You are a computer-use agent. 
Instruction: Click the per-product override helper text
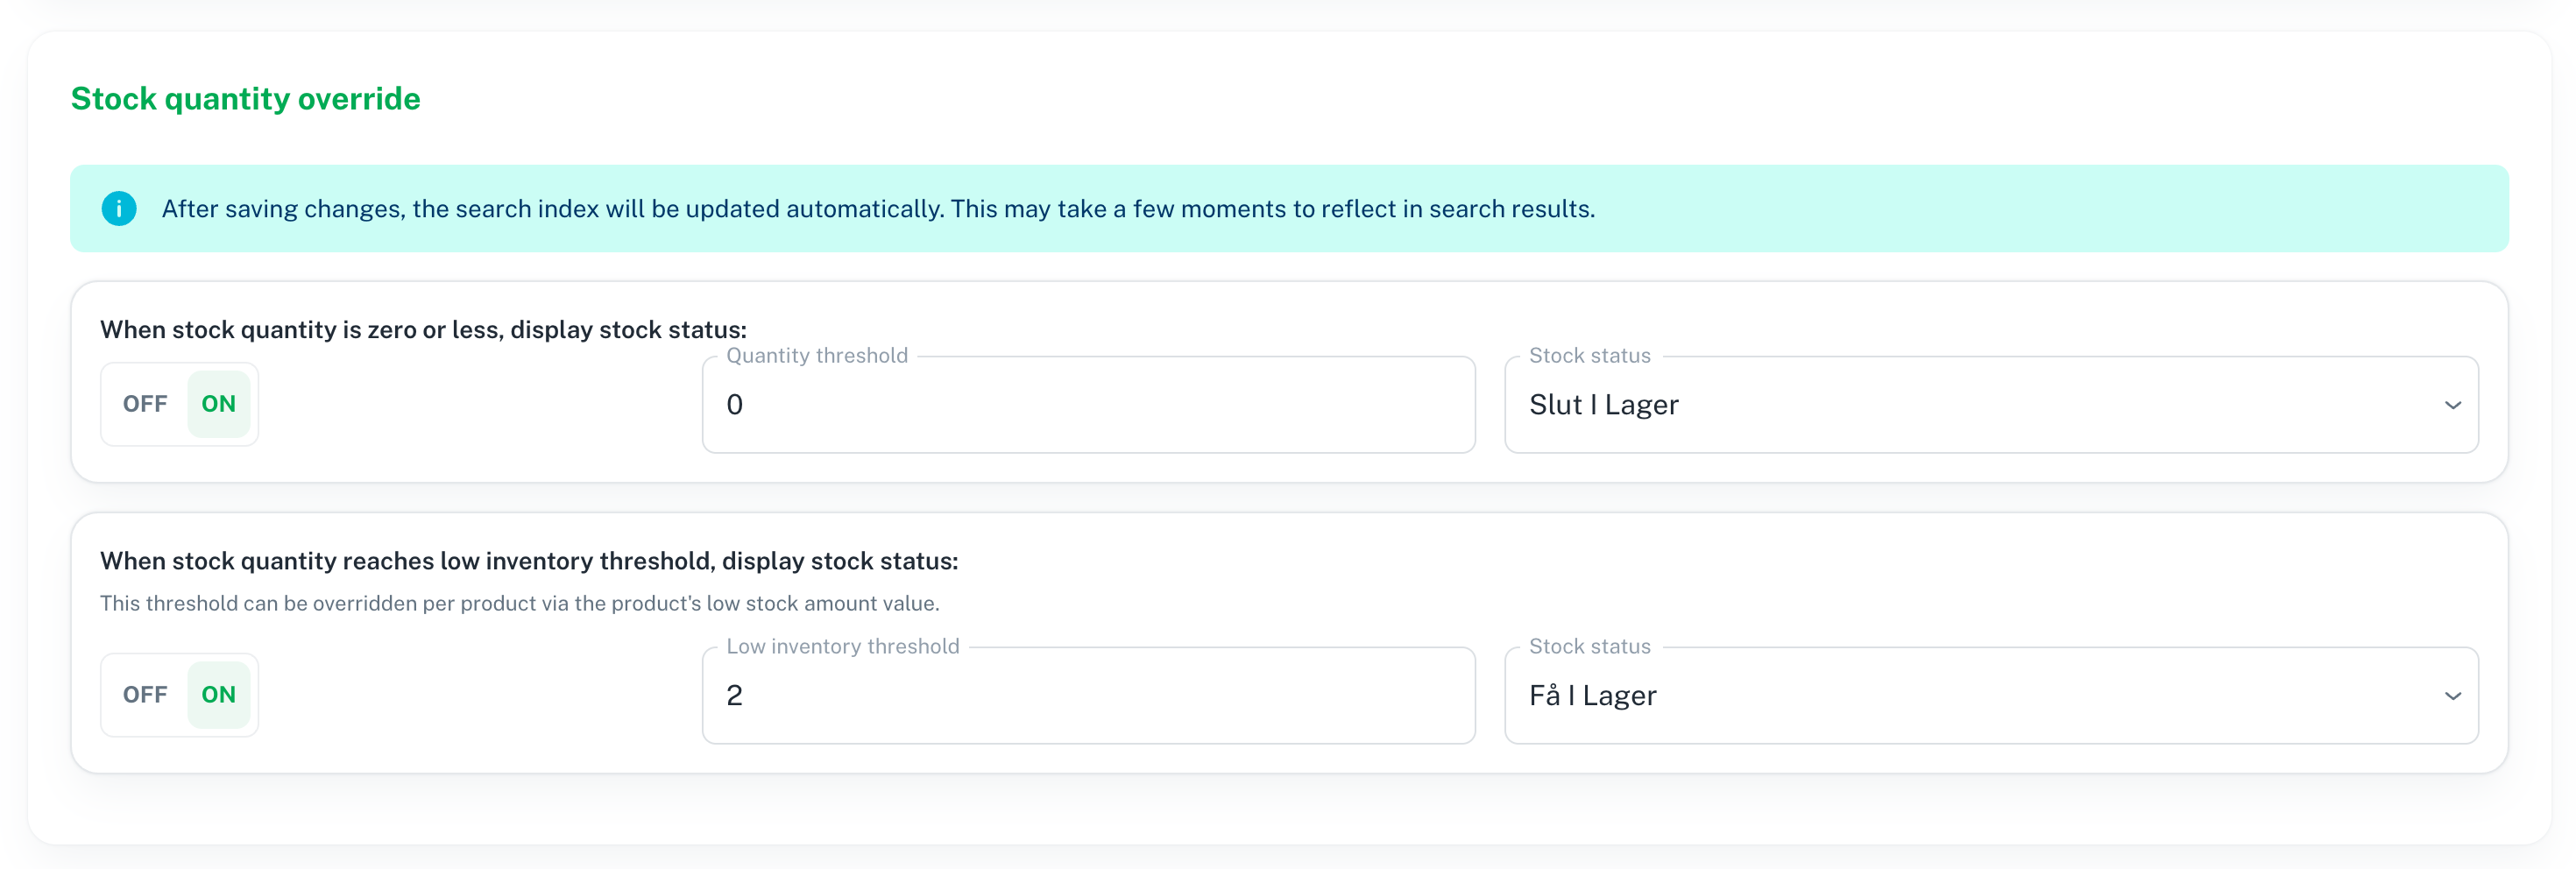[519, 603]
